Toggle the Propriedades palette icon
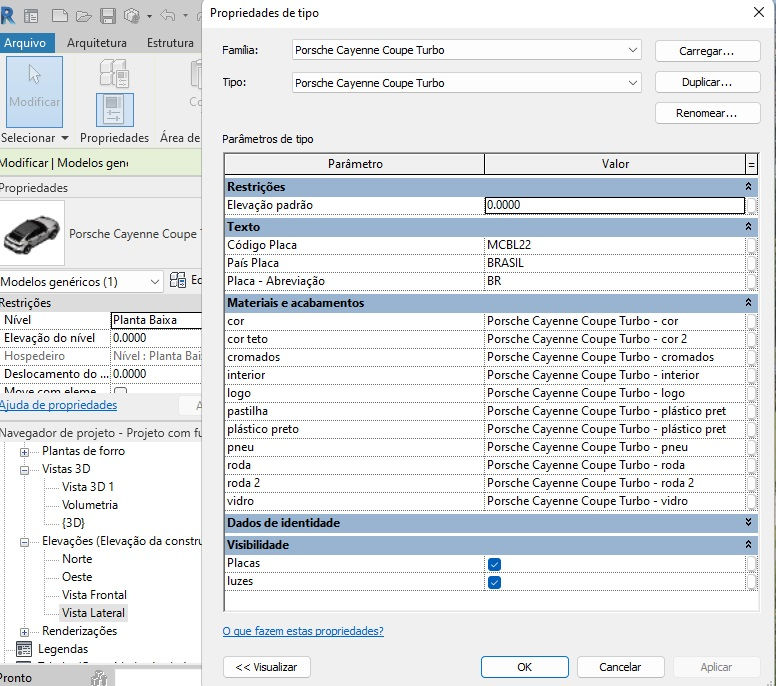776x686 pixels. click(x=114, y=110)
